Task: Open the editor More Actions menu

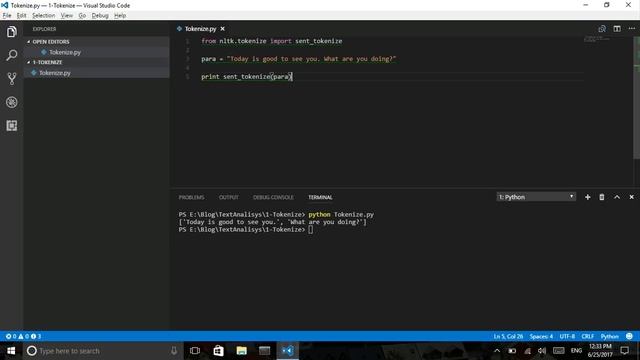Action: 632,29
